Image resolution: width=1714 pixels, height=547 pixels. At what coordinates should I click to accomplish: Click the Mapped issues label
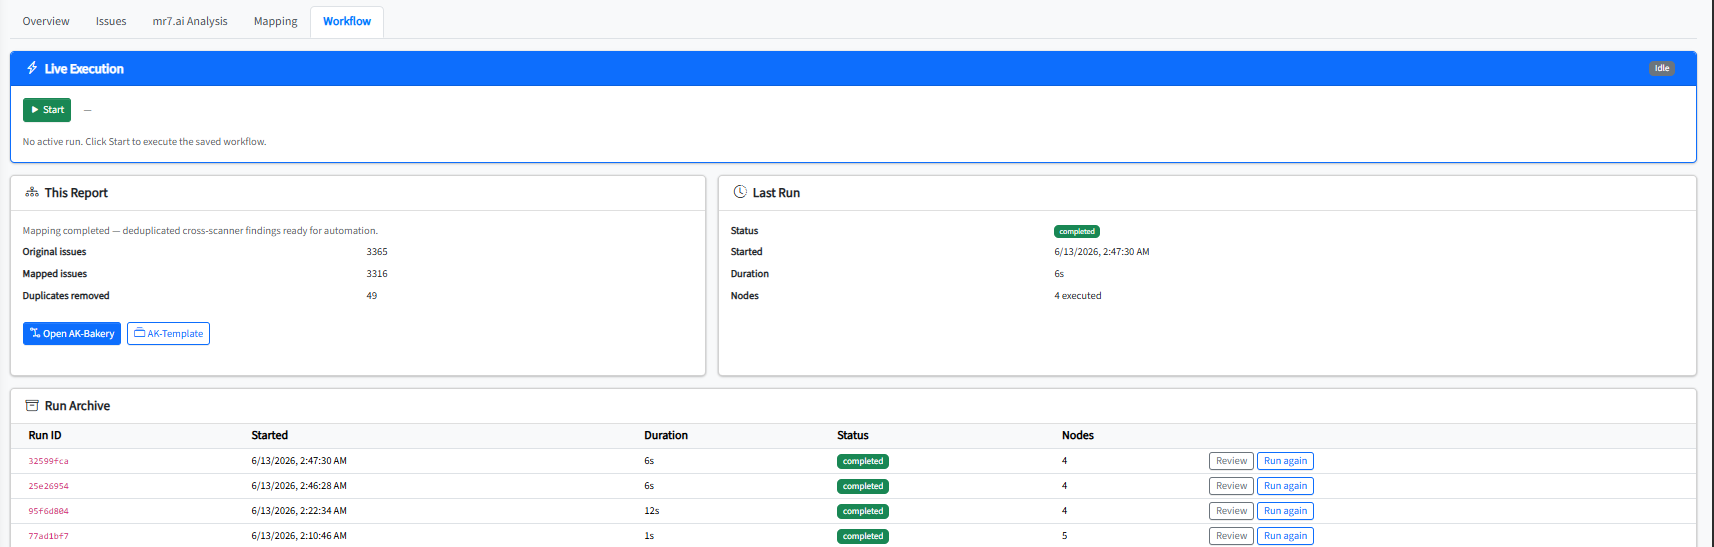click(x=55, y=274)
